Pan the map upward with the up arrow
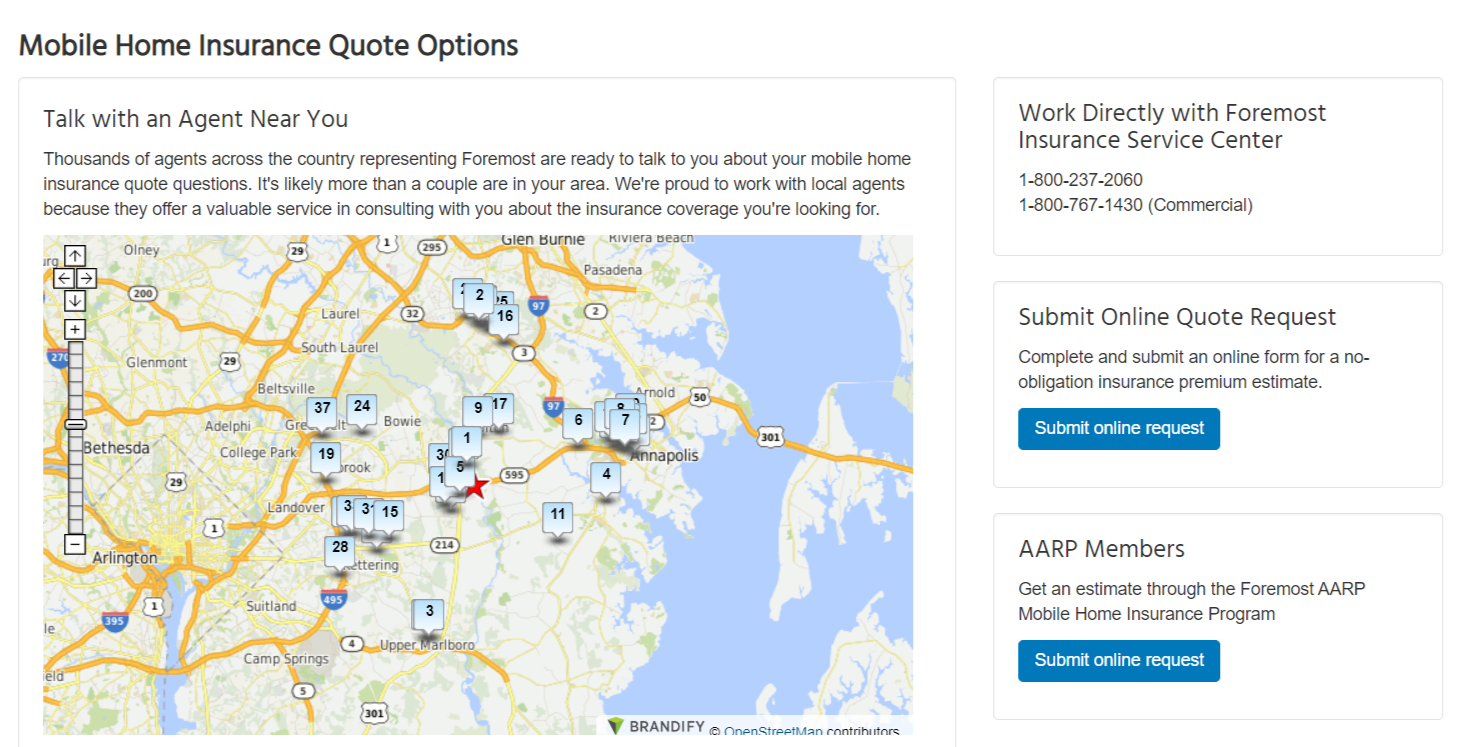 (73, 255)
